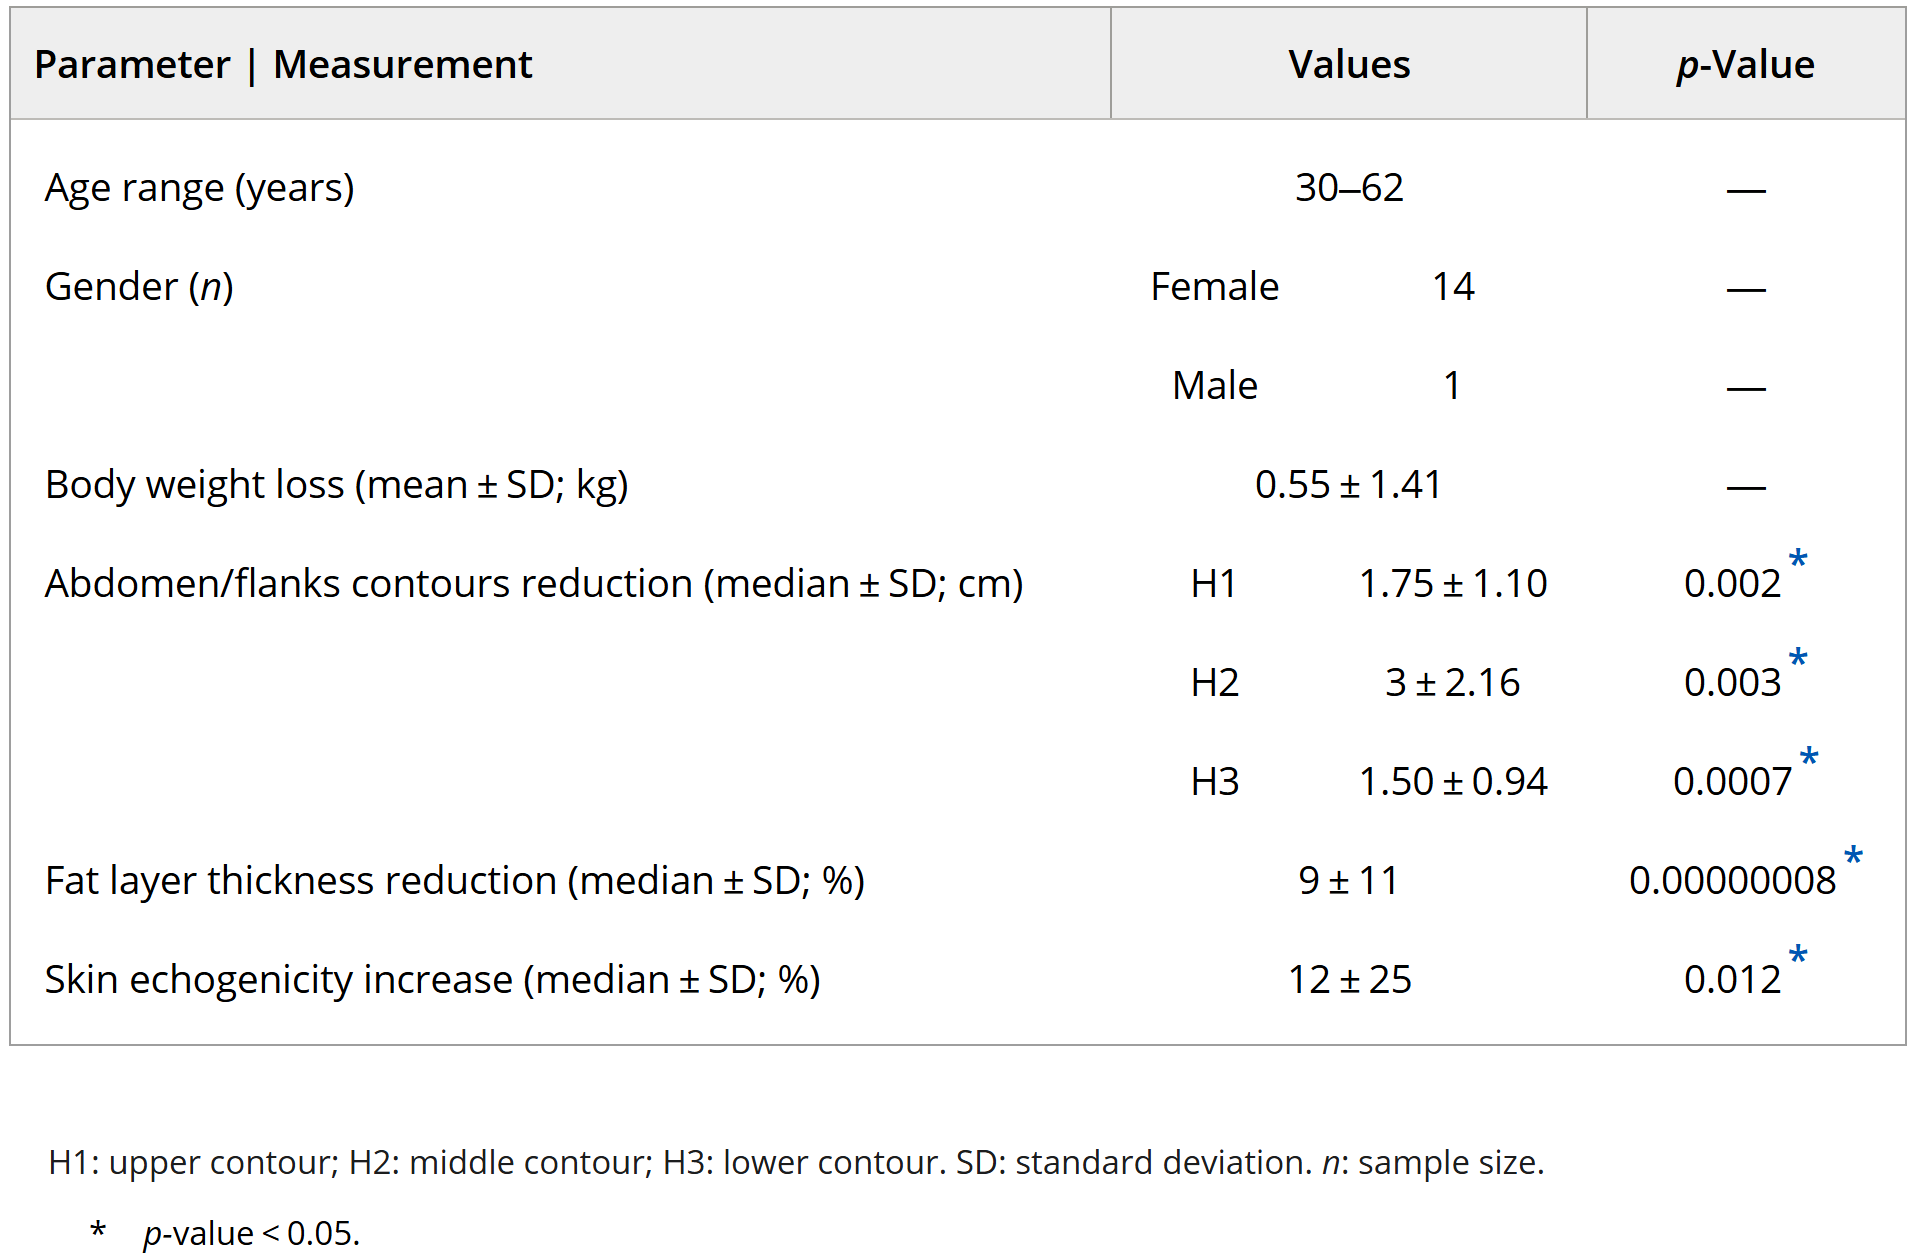Select the H1 value 1.75 ± 1.10
Image resolution: width=1913 pixels, height=1253 pixels.
(x=1452, y=584)
